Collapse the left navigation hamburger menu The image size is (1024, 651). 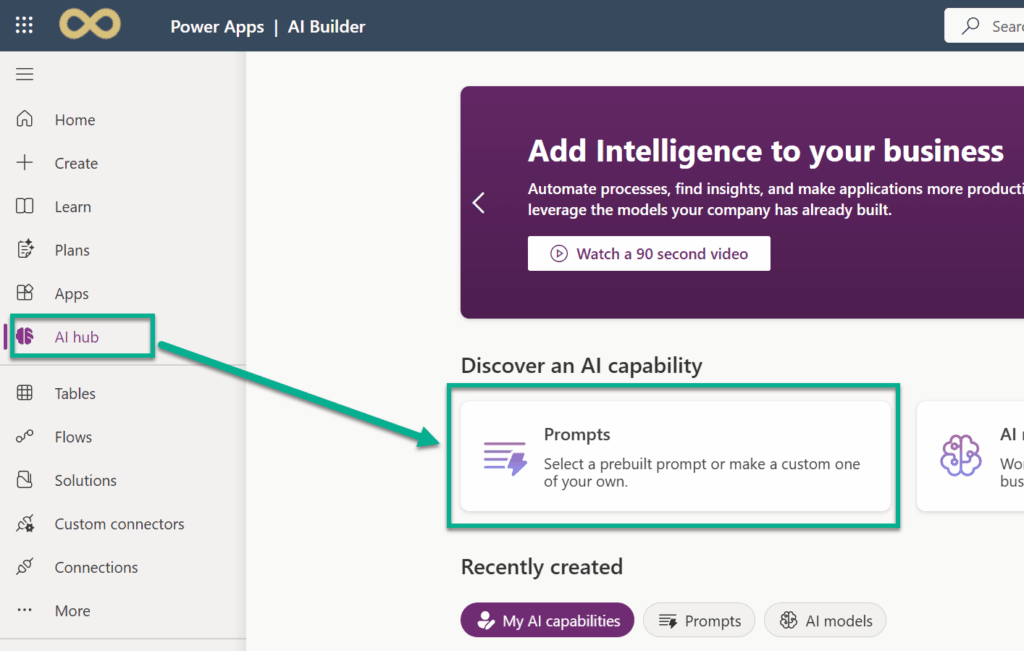(x=25, y=74)
